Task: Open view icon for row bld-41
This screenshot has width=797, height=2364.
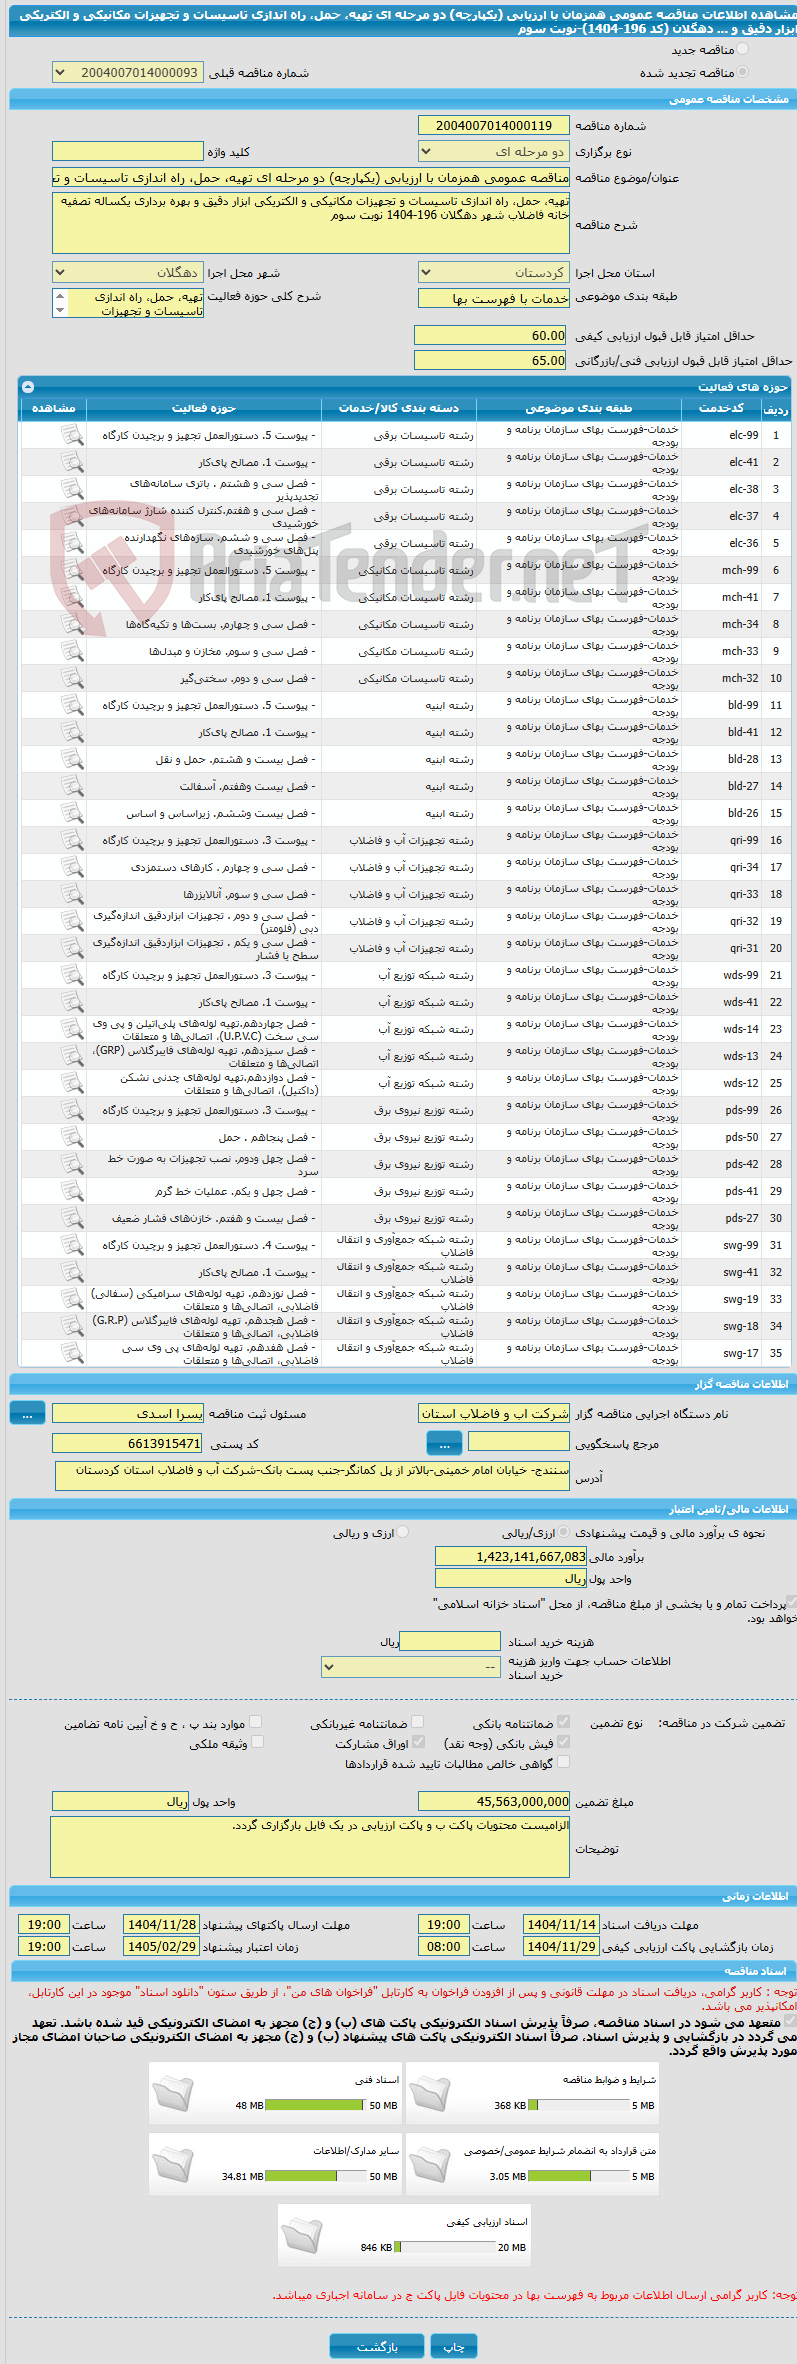Action: (72, 732)
